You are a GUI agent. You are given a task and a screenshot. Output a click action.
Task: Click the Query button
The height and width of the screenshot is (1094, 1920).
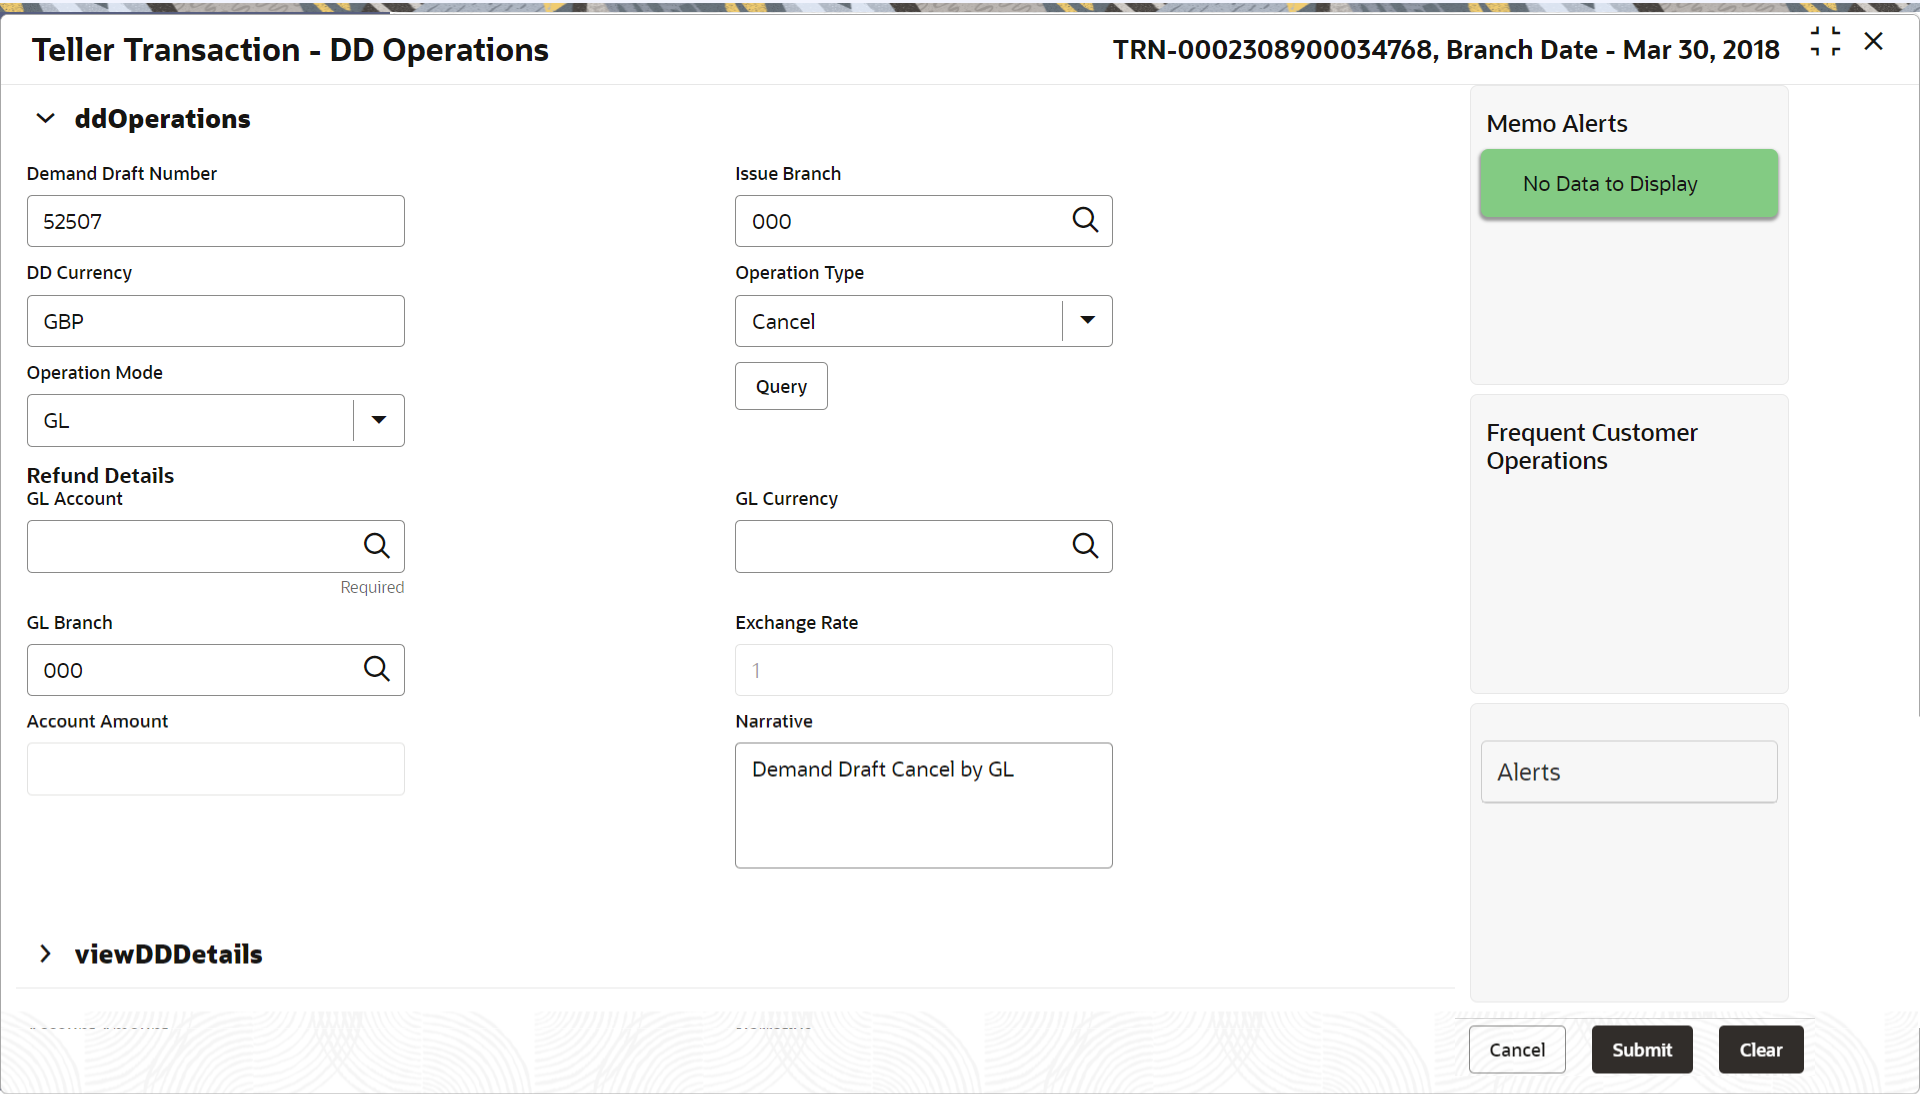click(782, 386)
